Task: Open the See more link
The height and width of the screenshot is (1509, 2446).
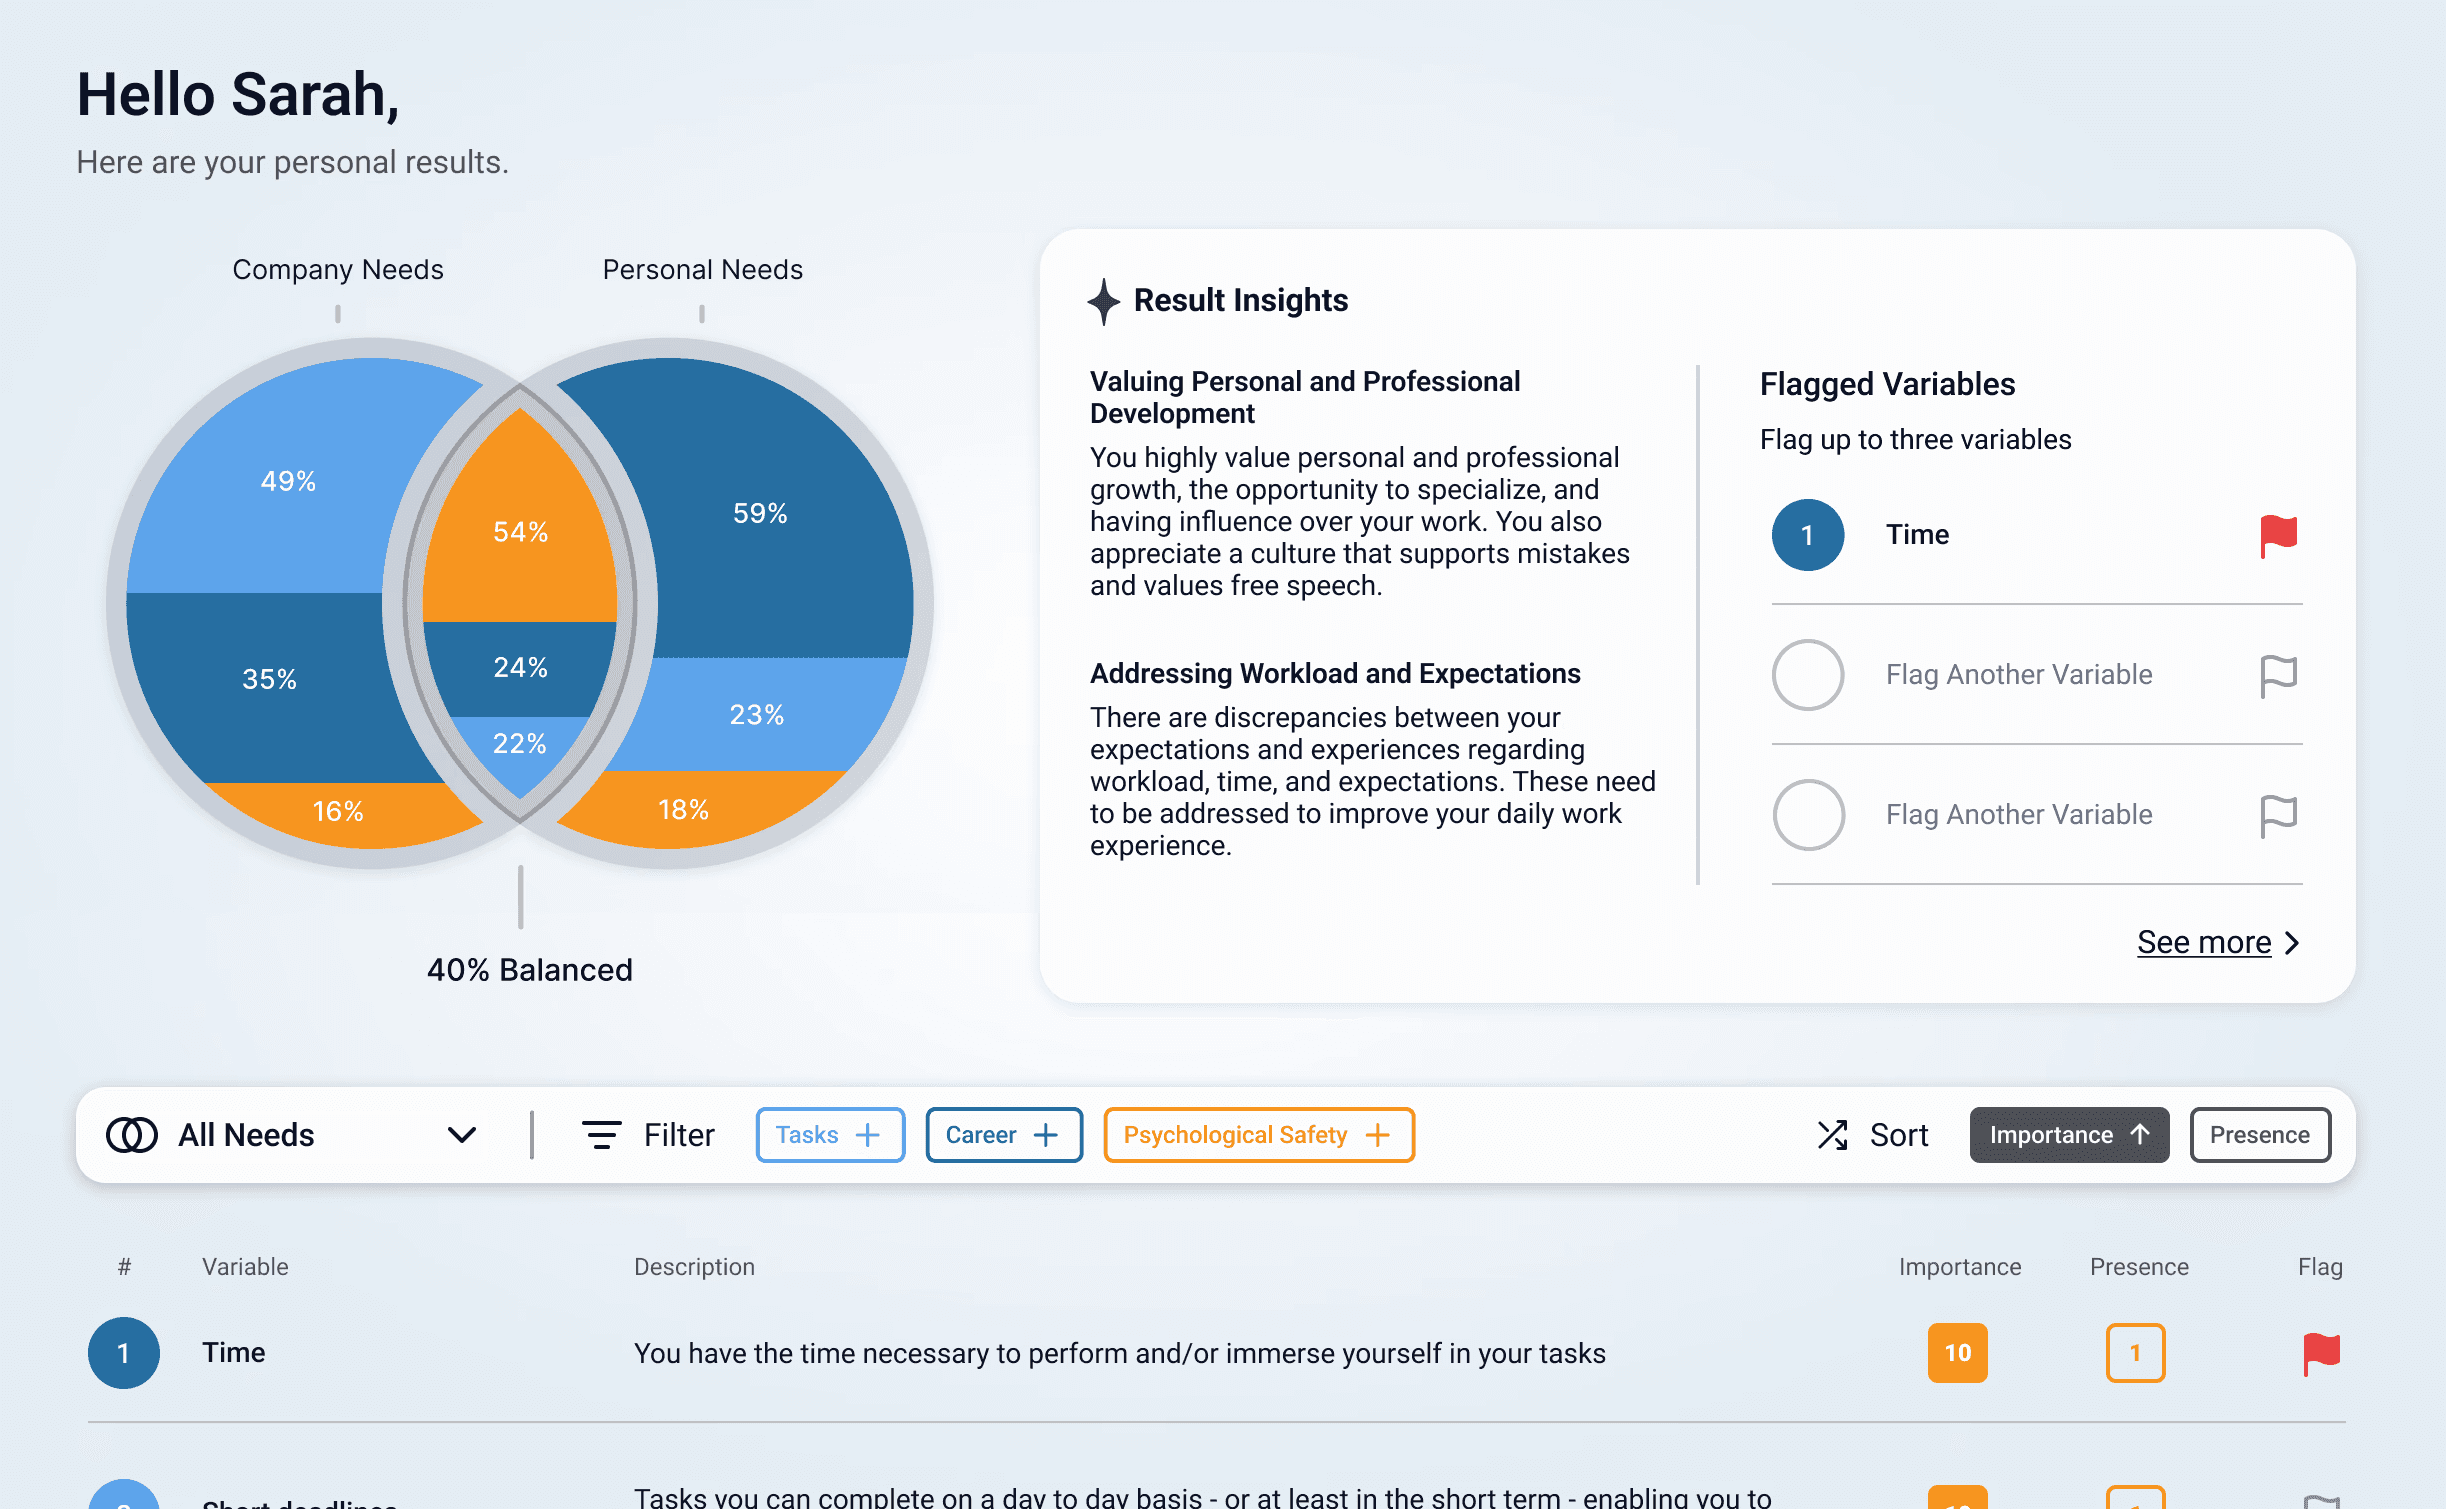Action: pyautogui.click(x=2218, y=943)
